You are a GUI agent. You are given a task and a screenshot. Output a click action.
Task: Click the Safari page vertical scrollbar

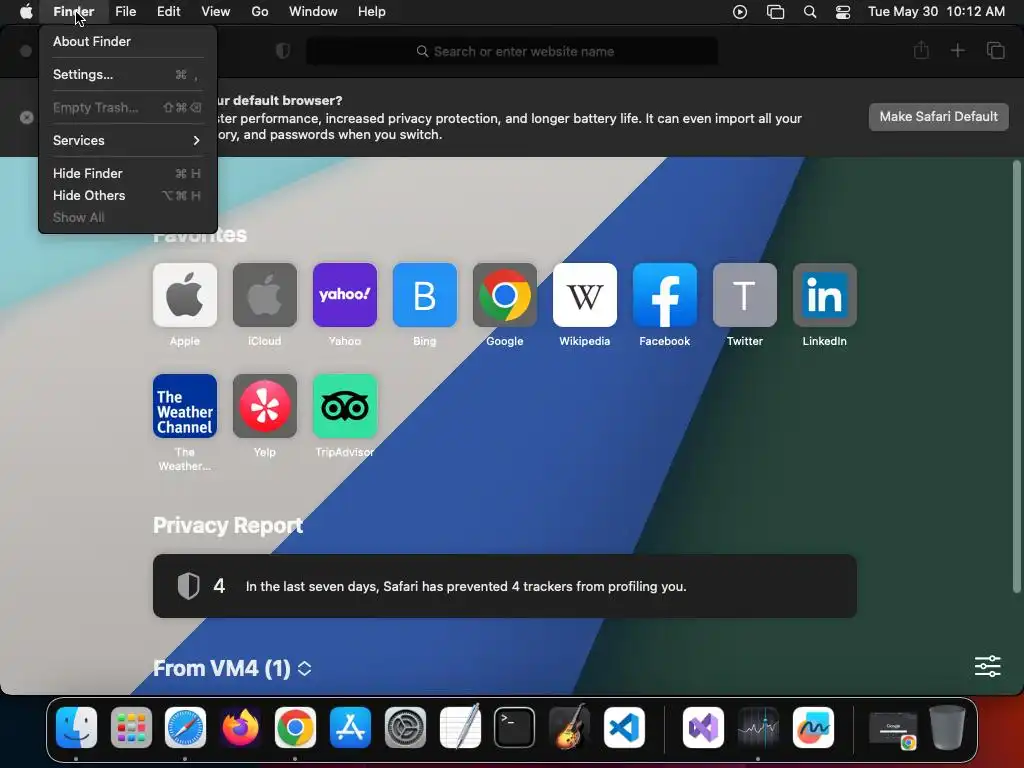[x=1016, y=377]
